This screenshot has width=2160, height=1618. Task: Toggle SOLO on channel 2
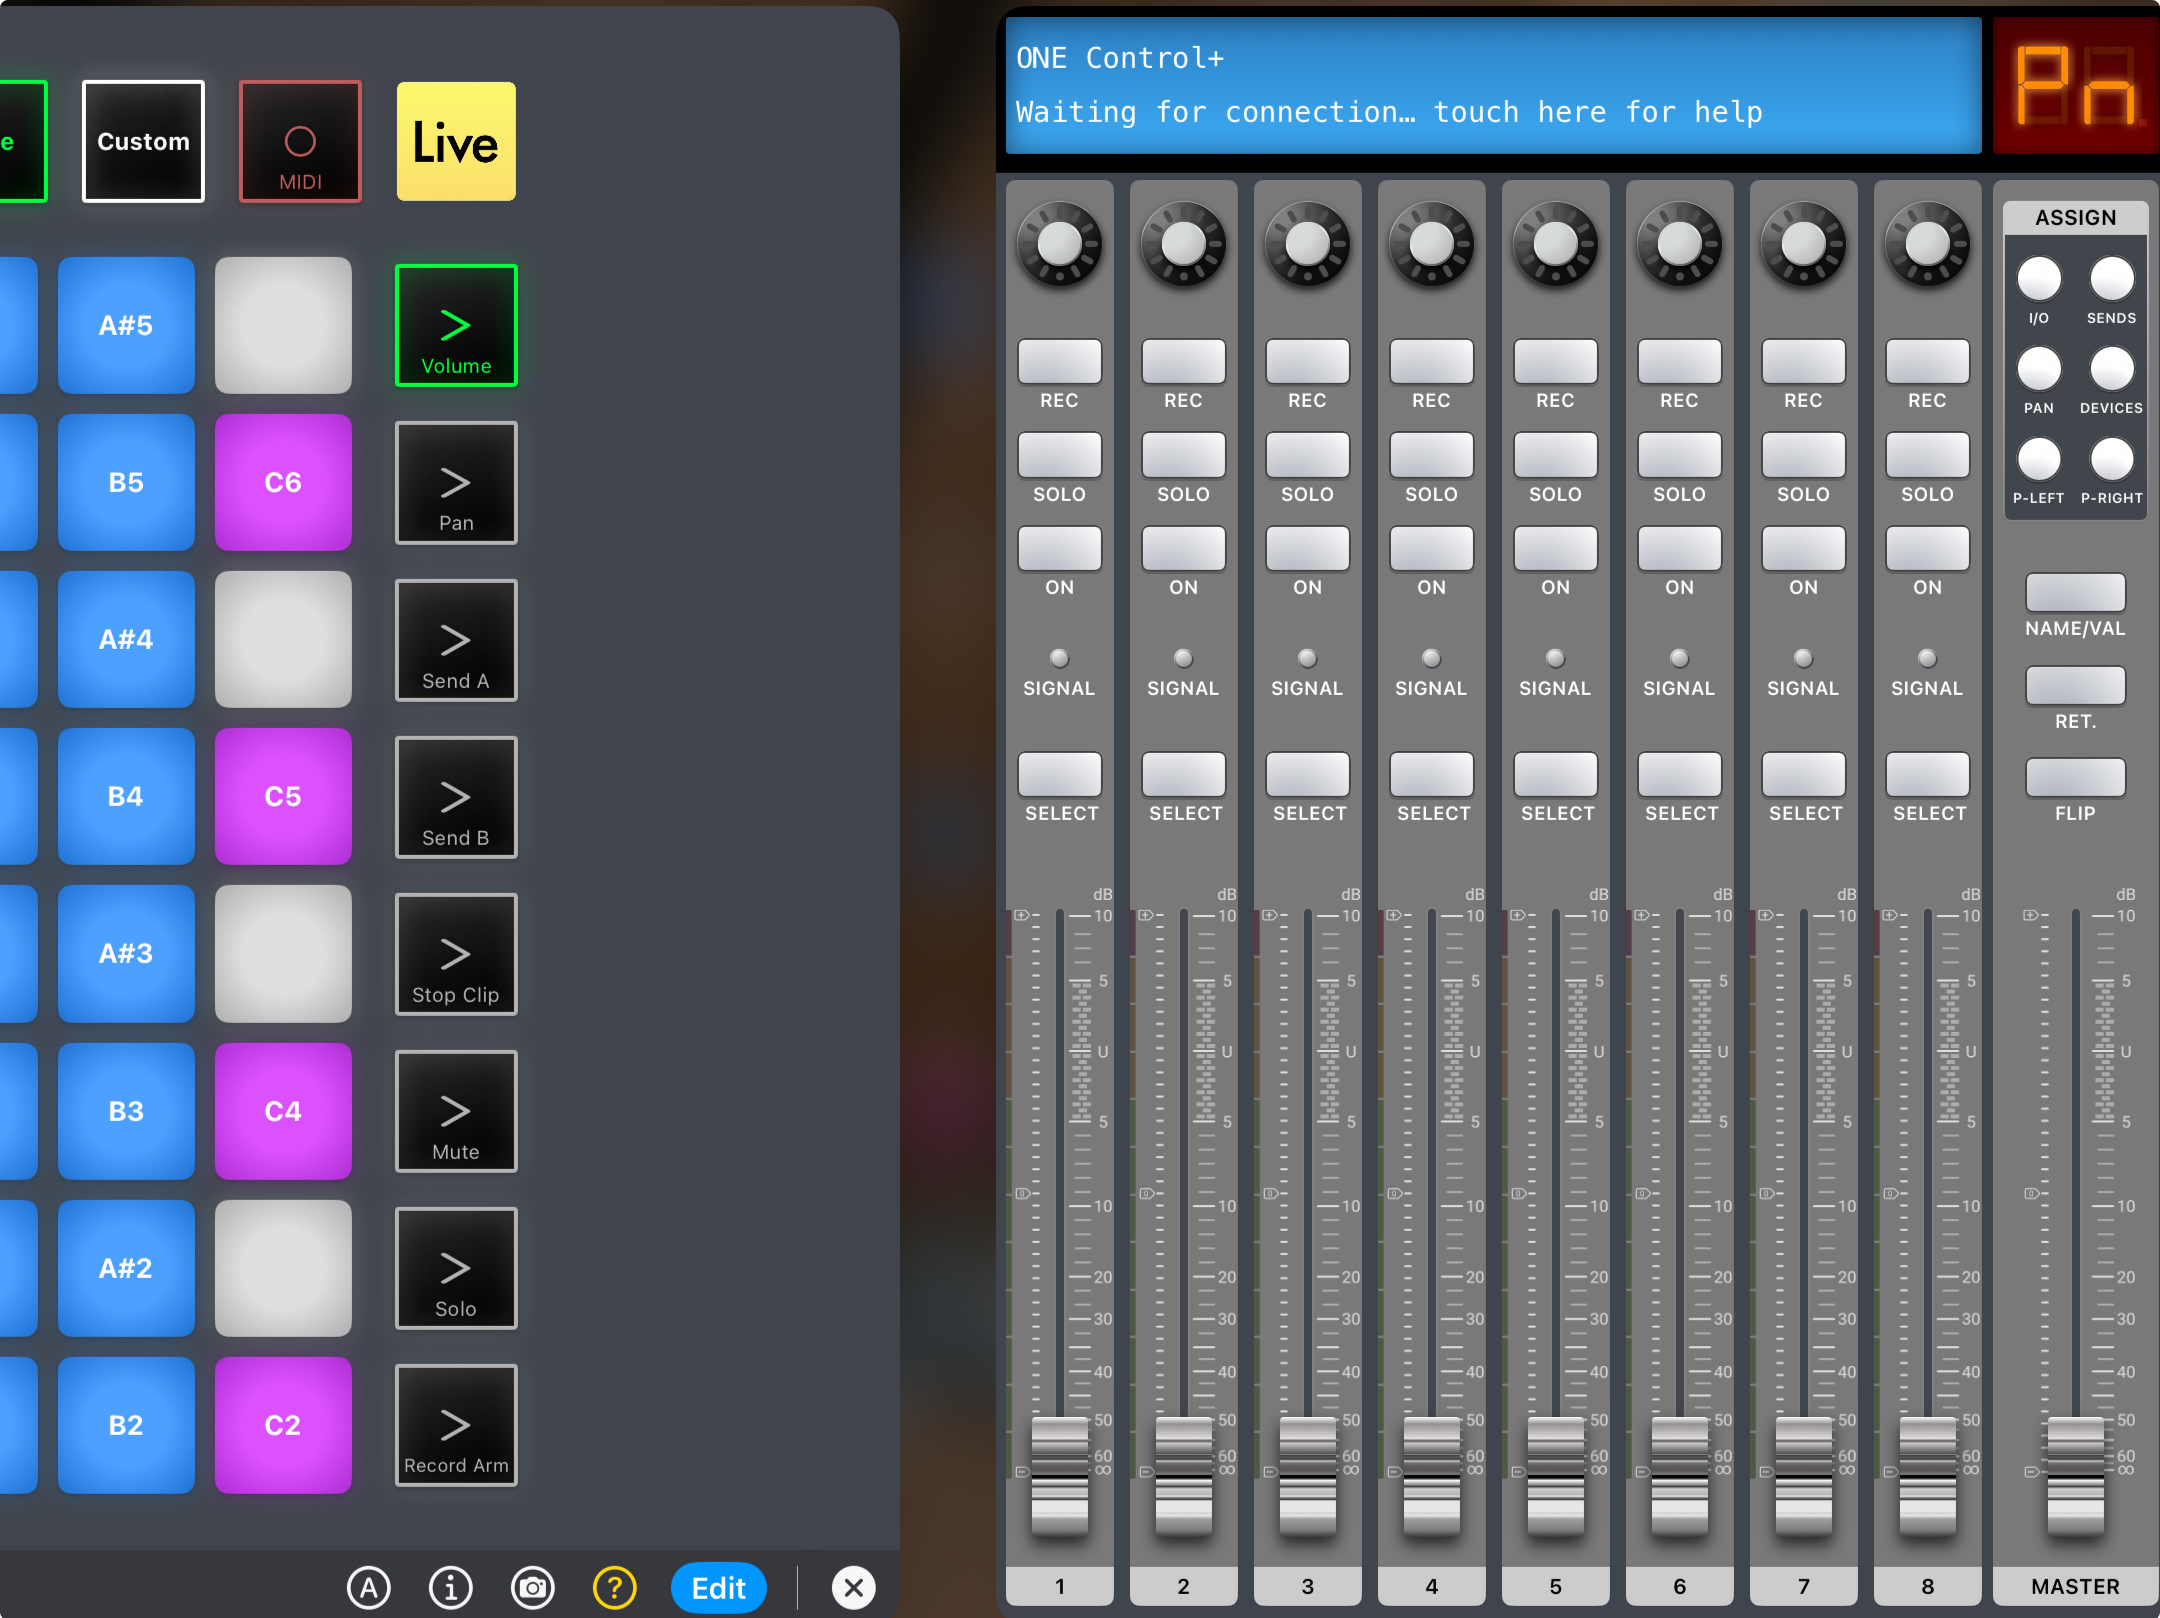(1184, 455)
